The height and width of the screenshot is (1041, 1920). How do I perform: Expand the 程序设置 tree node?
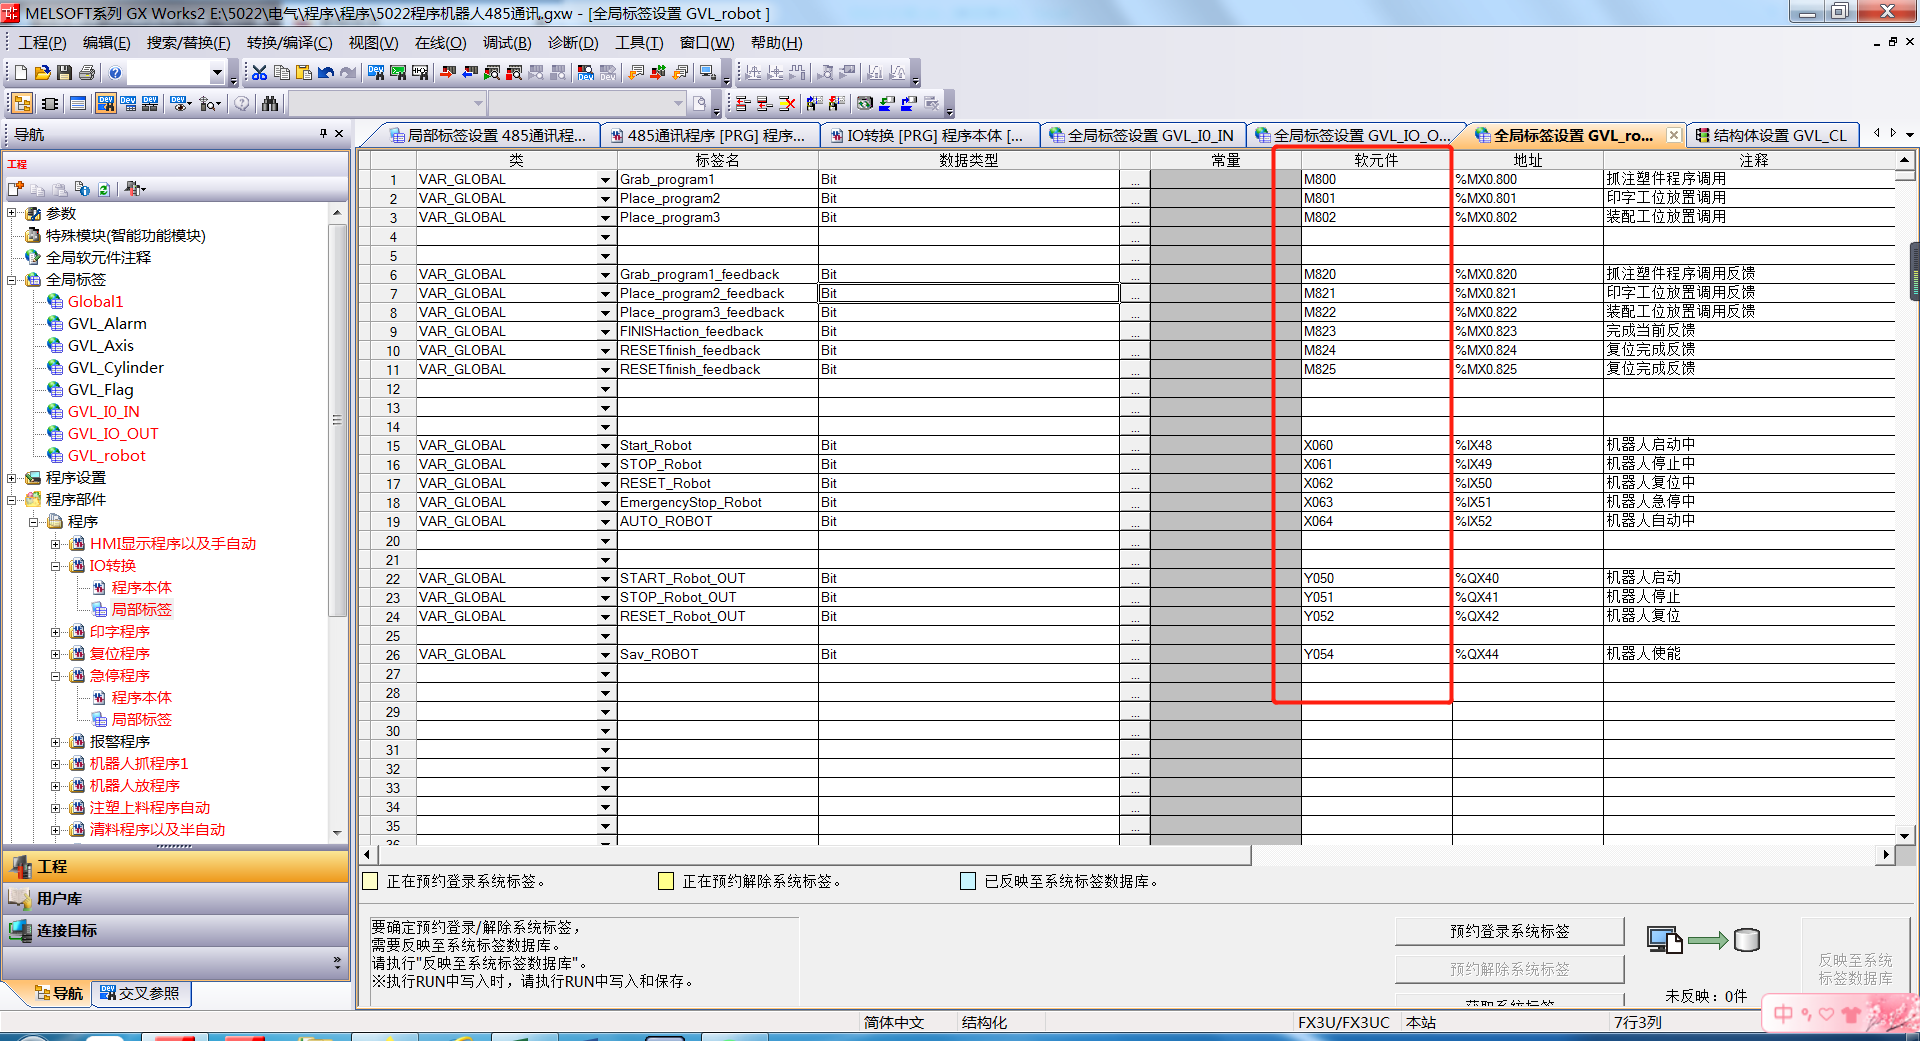(x=12, y=478)
